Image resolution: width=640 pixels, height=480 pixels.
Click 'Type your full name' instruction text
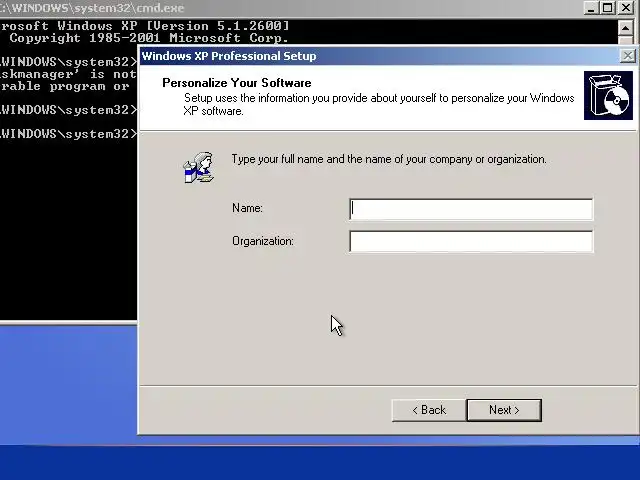point(389,159)
